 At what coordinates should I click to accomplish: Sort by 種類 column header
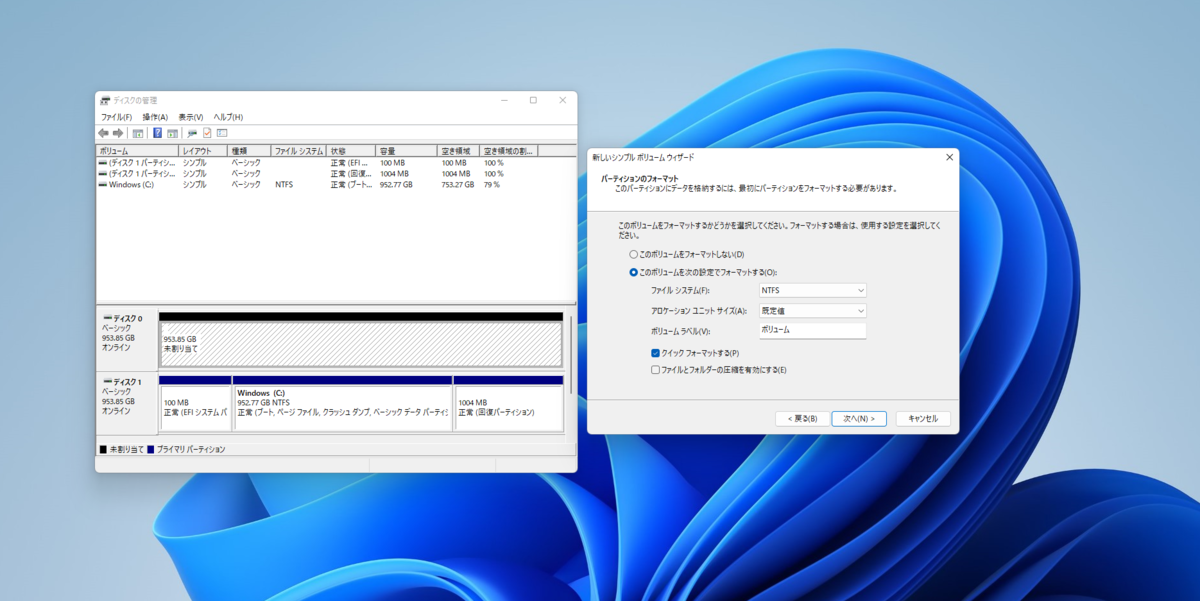tap(250, 151)
